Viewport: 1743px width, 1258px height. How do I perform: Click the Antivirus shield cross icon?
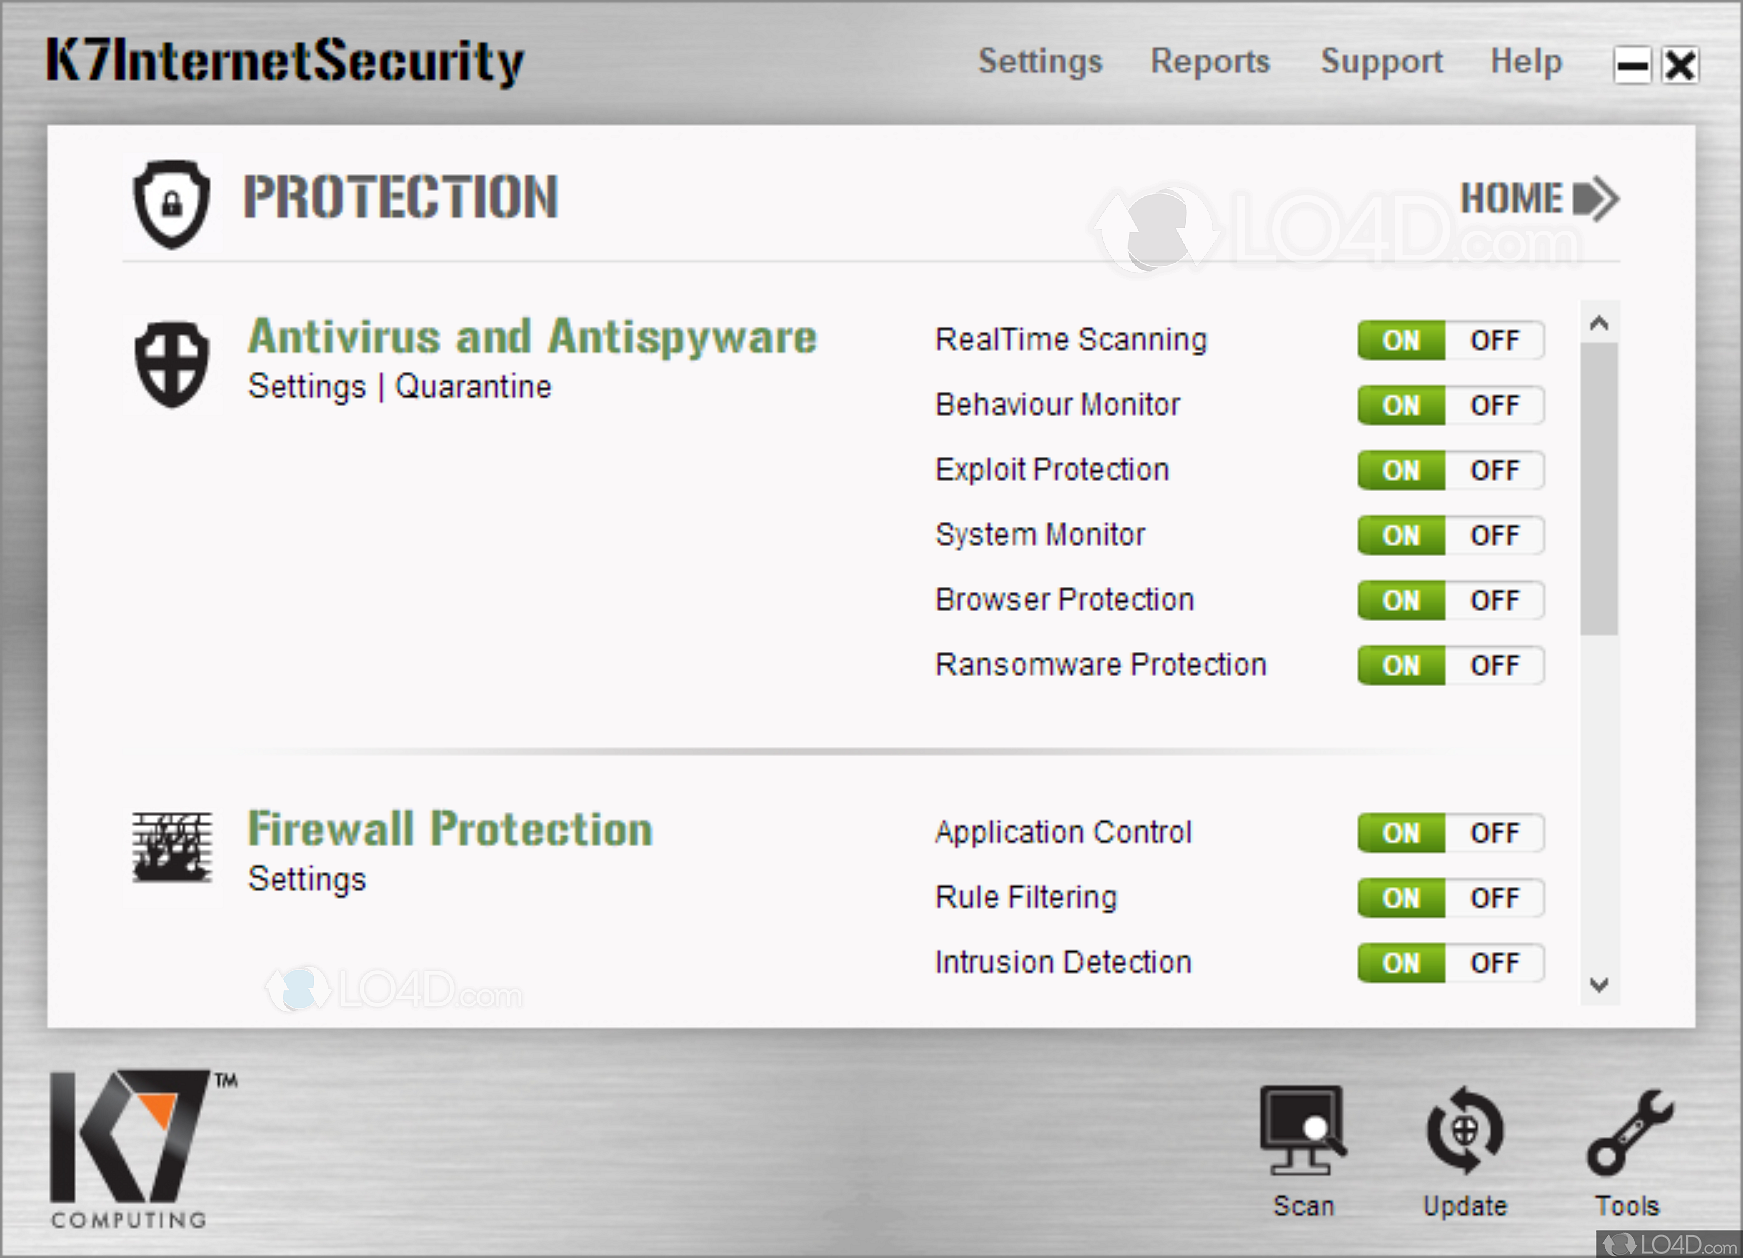[x=172, y=363]
